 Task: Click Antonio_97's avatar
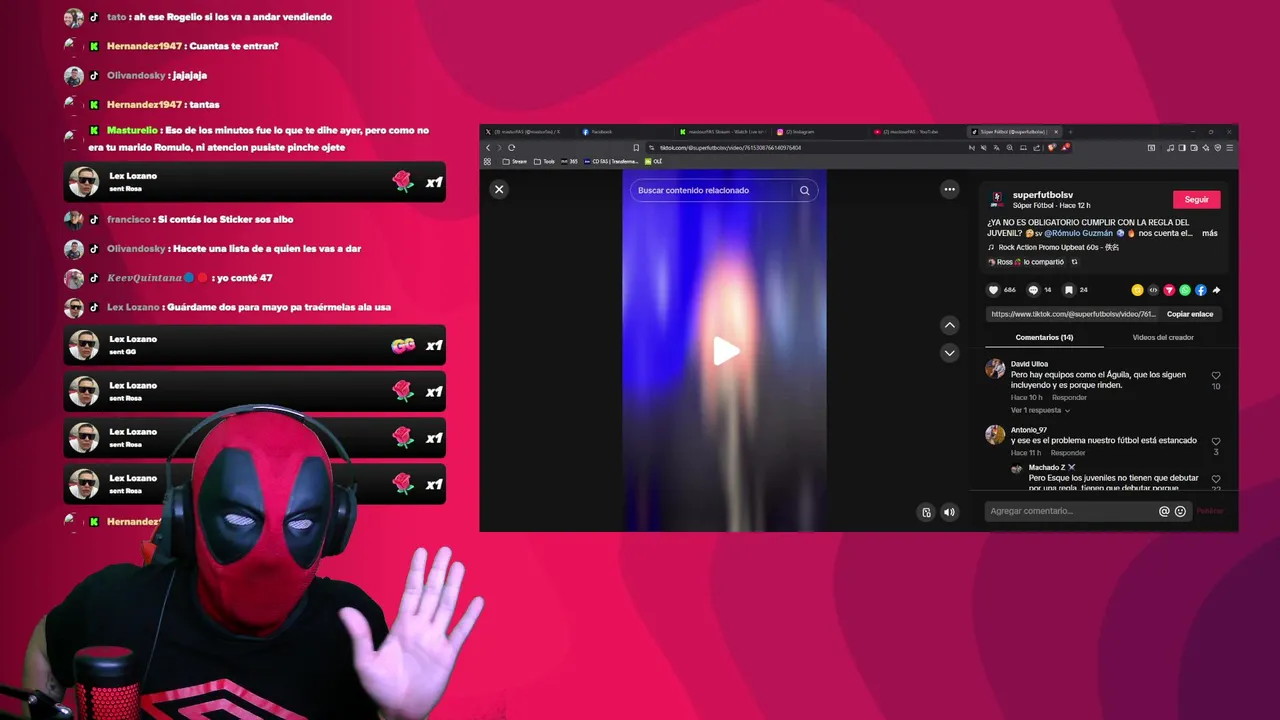click(995, 434)
